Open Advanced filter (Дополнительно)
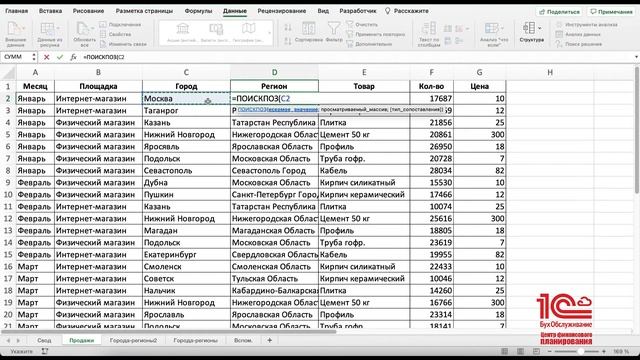The width and height of the screenshot is (640, 360). click(369, 44)
